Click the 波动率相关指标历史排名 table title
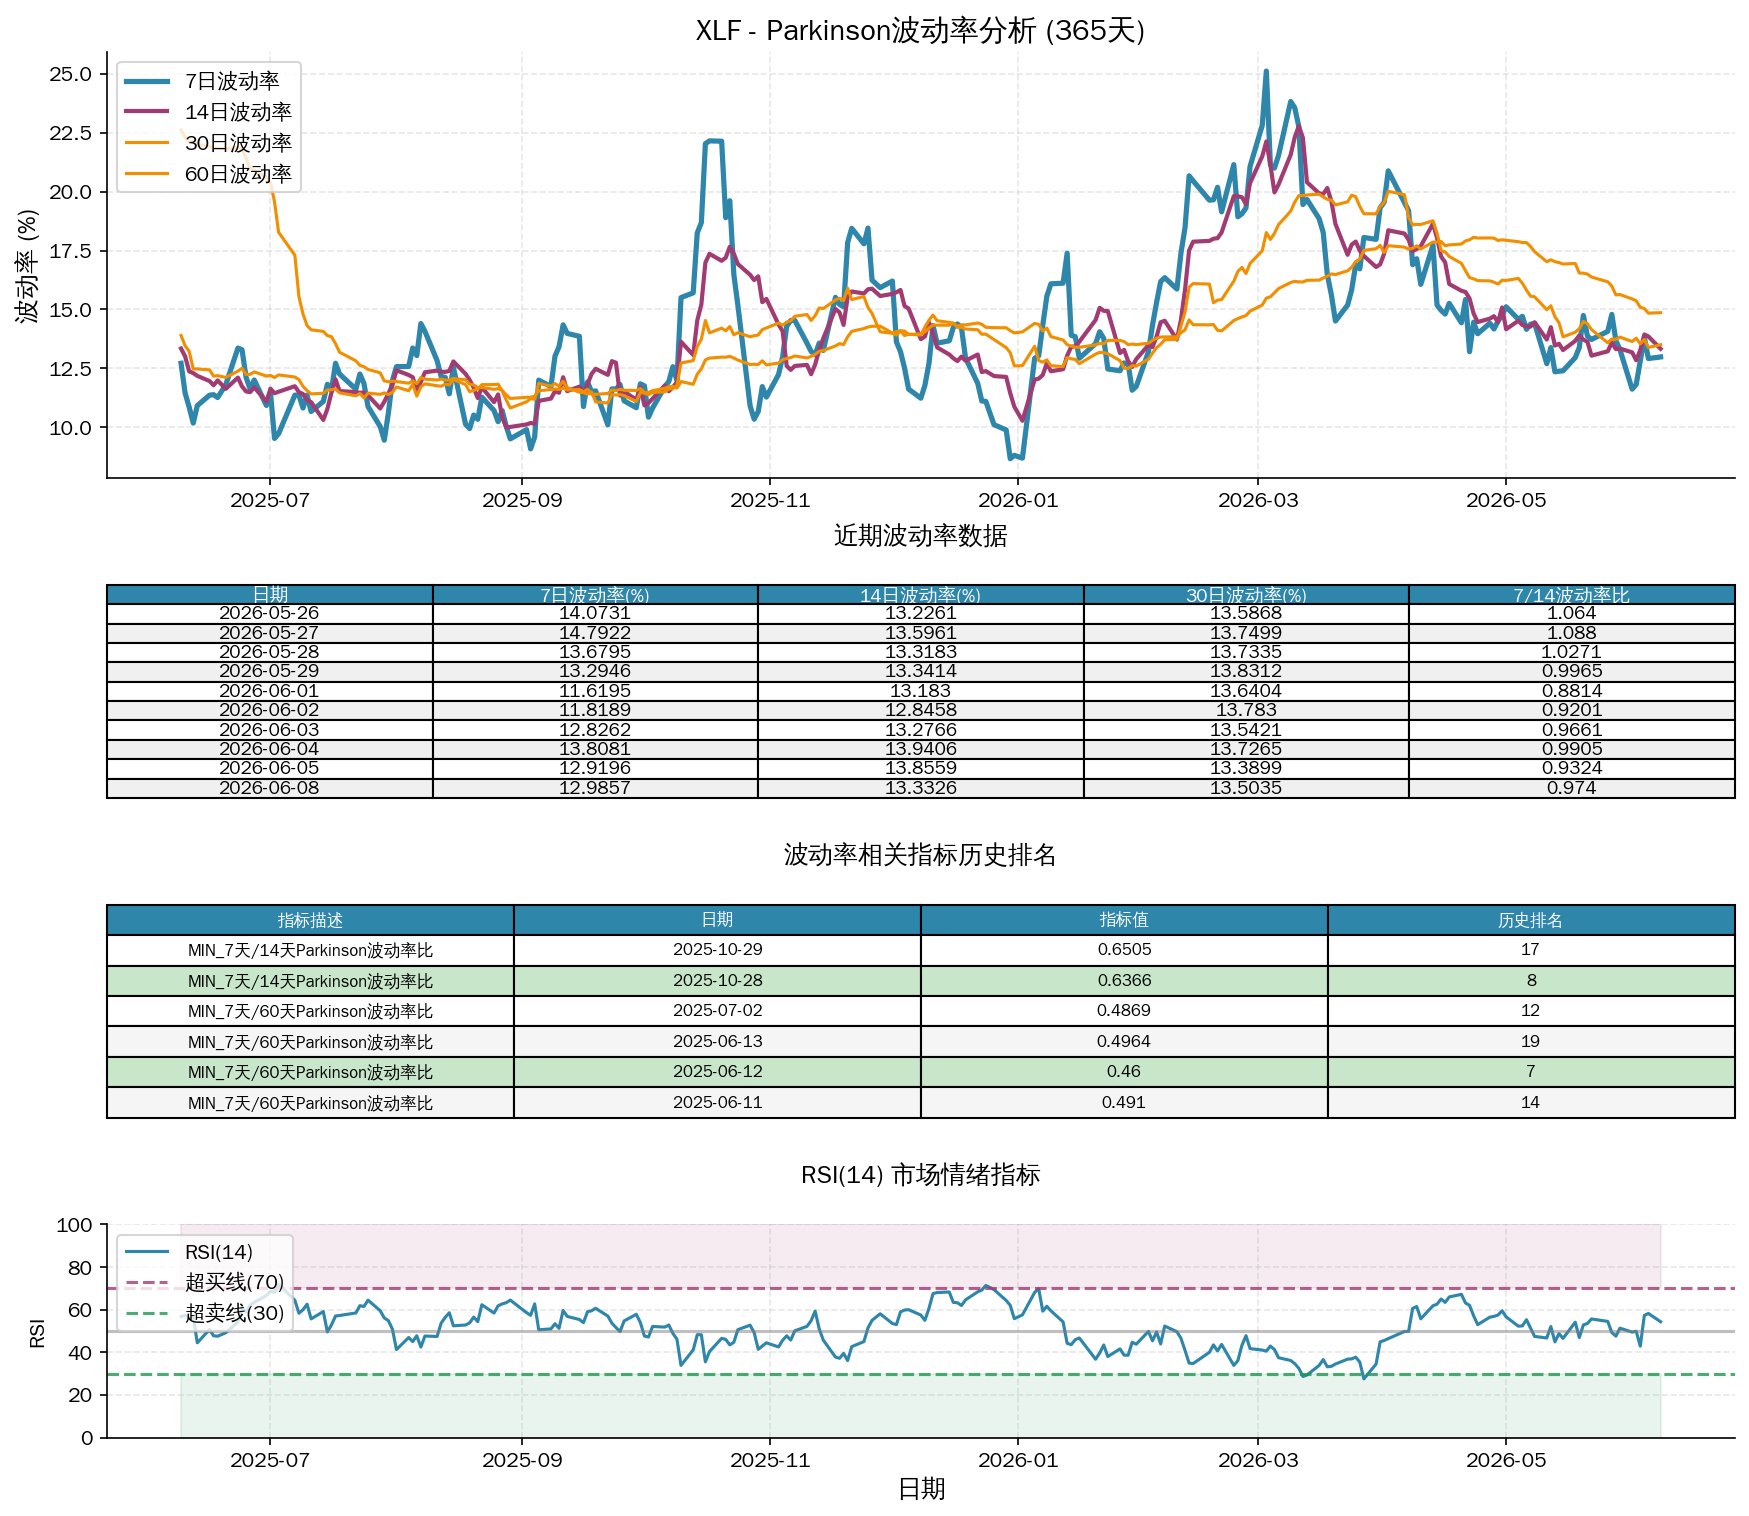This screenshot has width=1749, height=1516. 920,855
